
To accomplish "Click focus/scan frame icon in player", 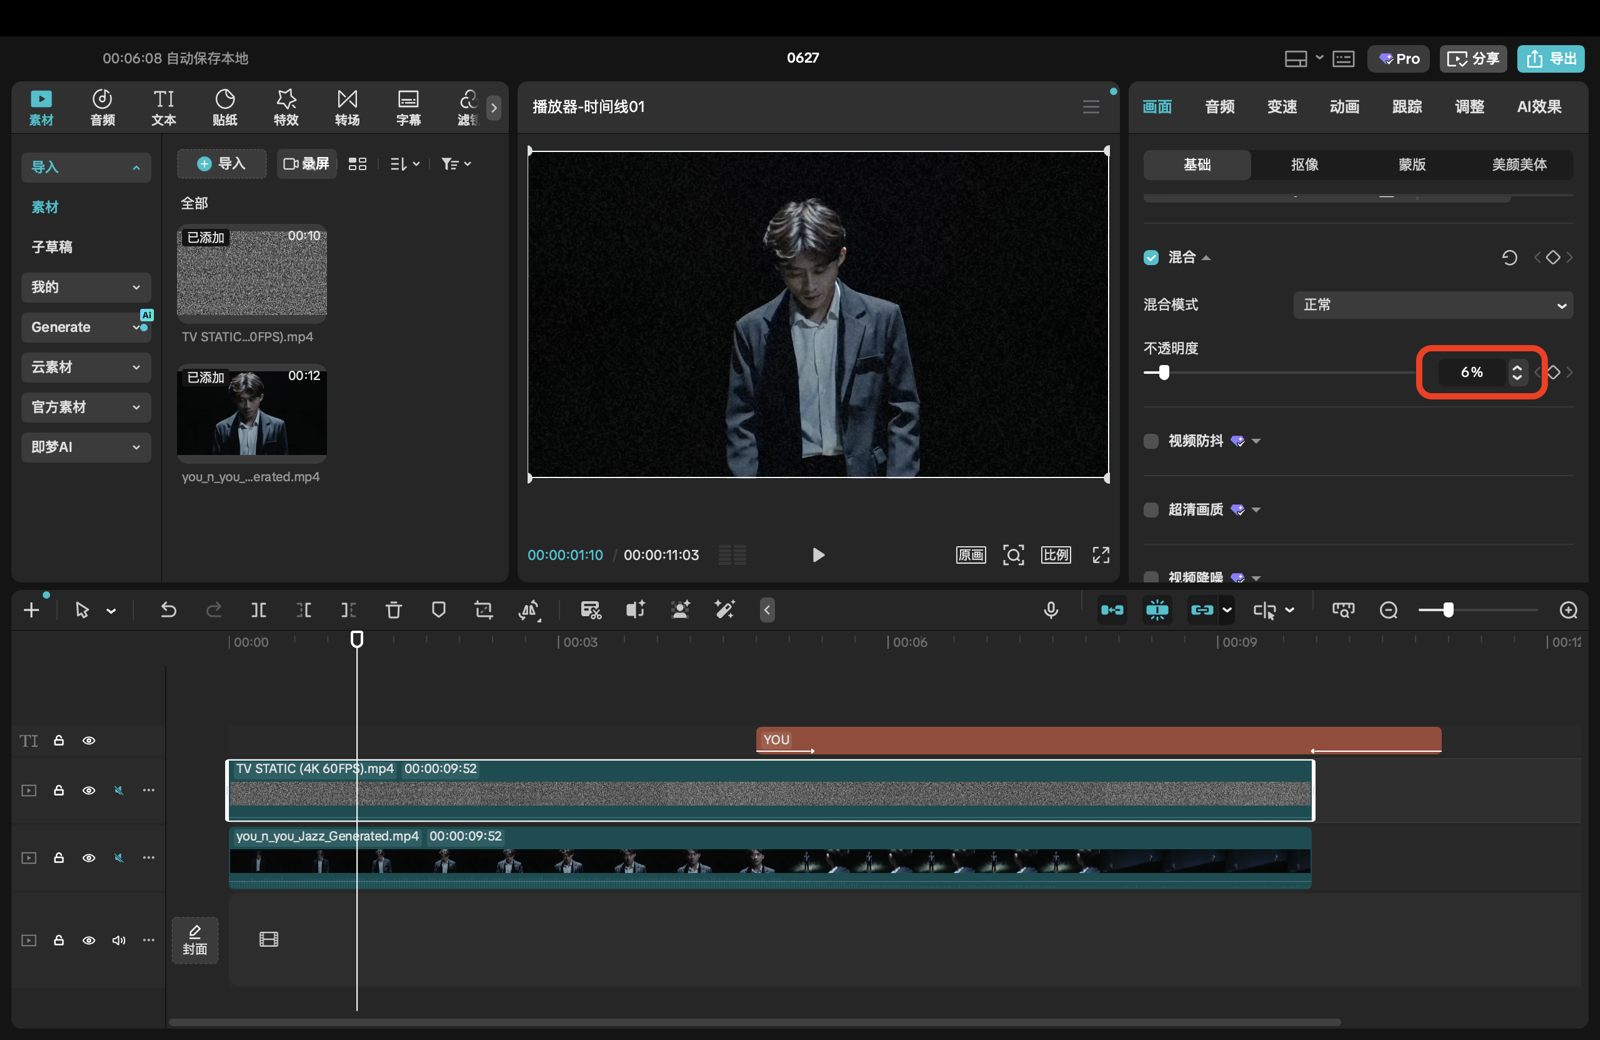I will point(1013,555).
